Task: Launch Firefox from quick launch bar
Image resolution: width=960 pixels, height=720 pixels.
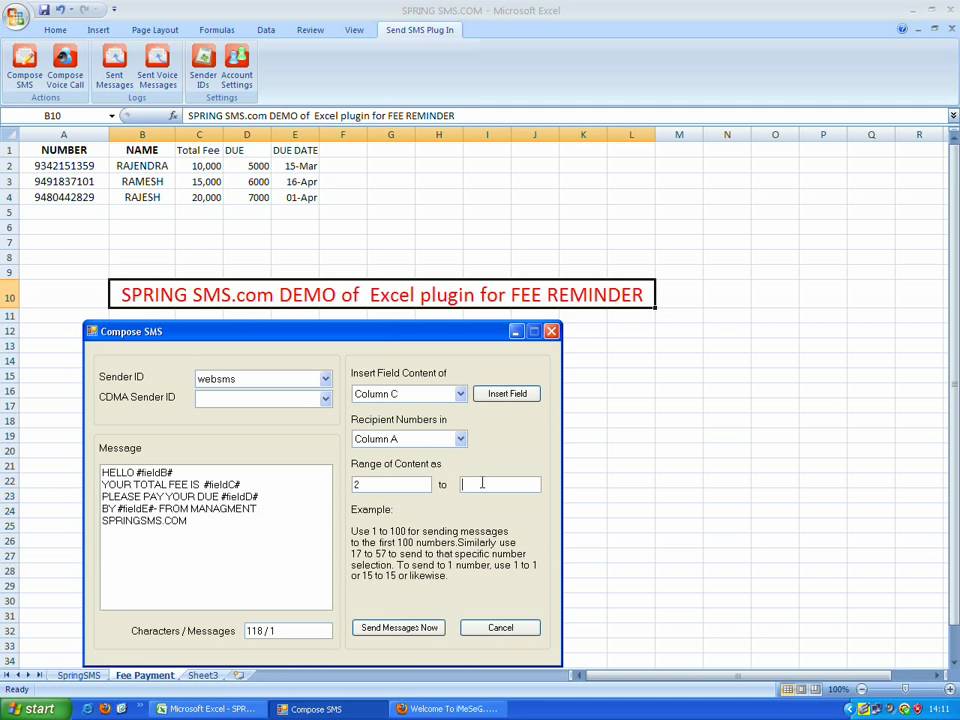Action: [105, 709]
